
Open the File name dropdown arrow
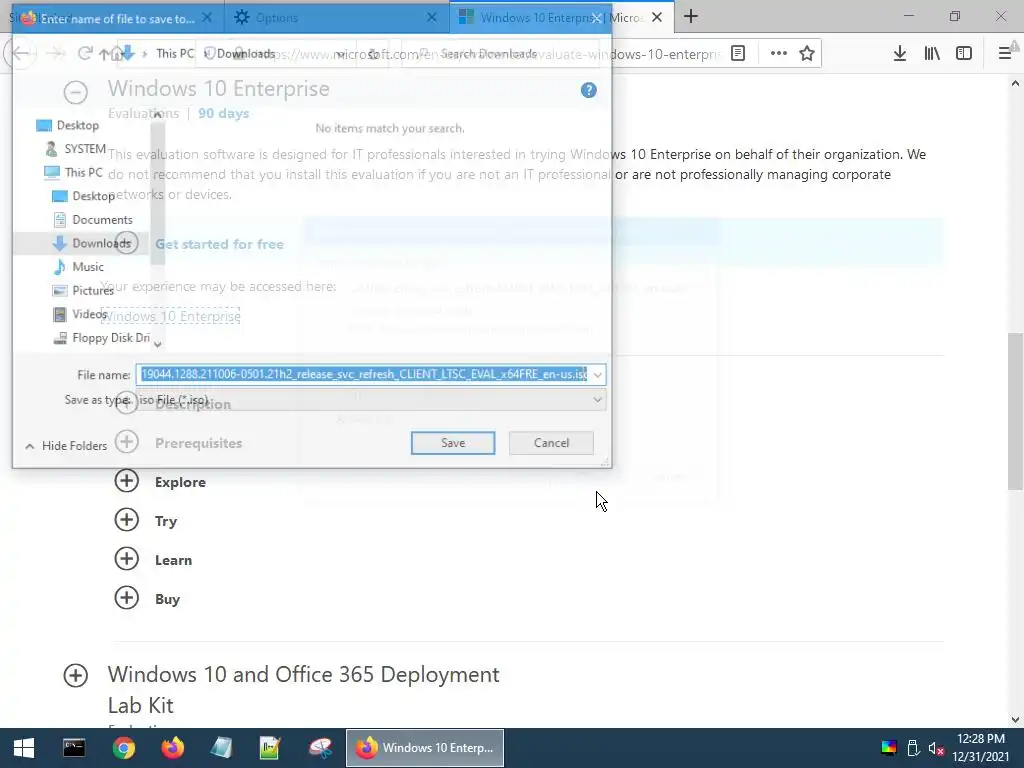pyautogui.click(x=597, y=375)
